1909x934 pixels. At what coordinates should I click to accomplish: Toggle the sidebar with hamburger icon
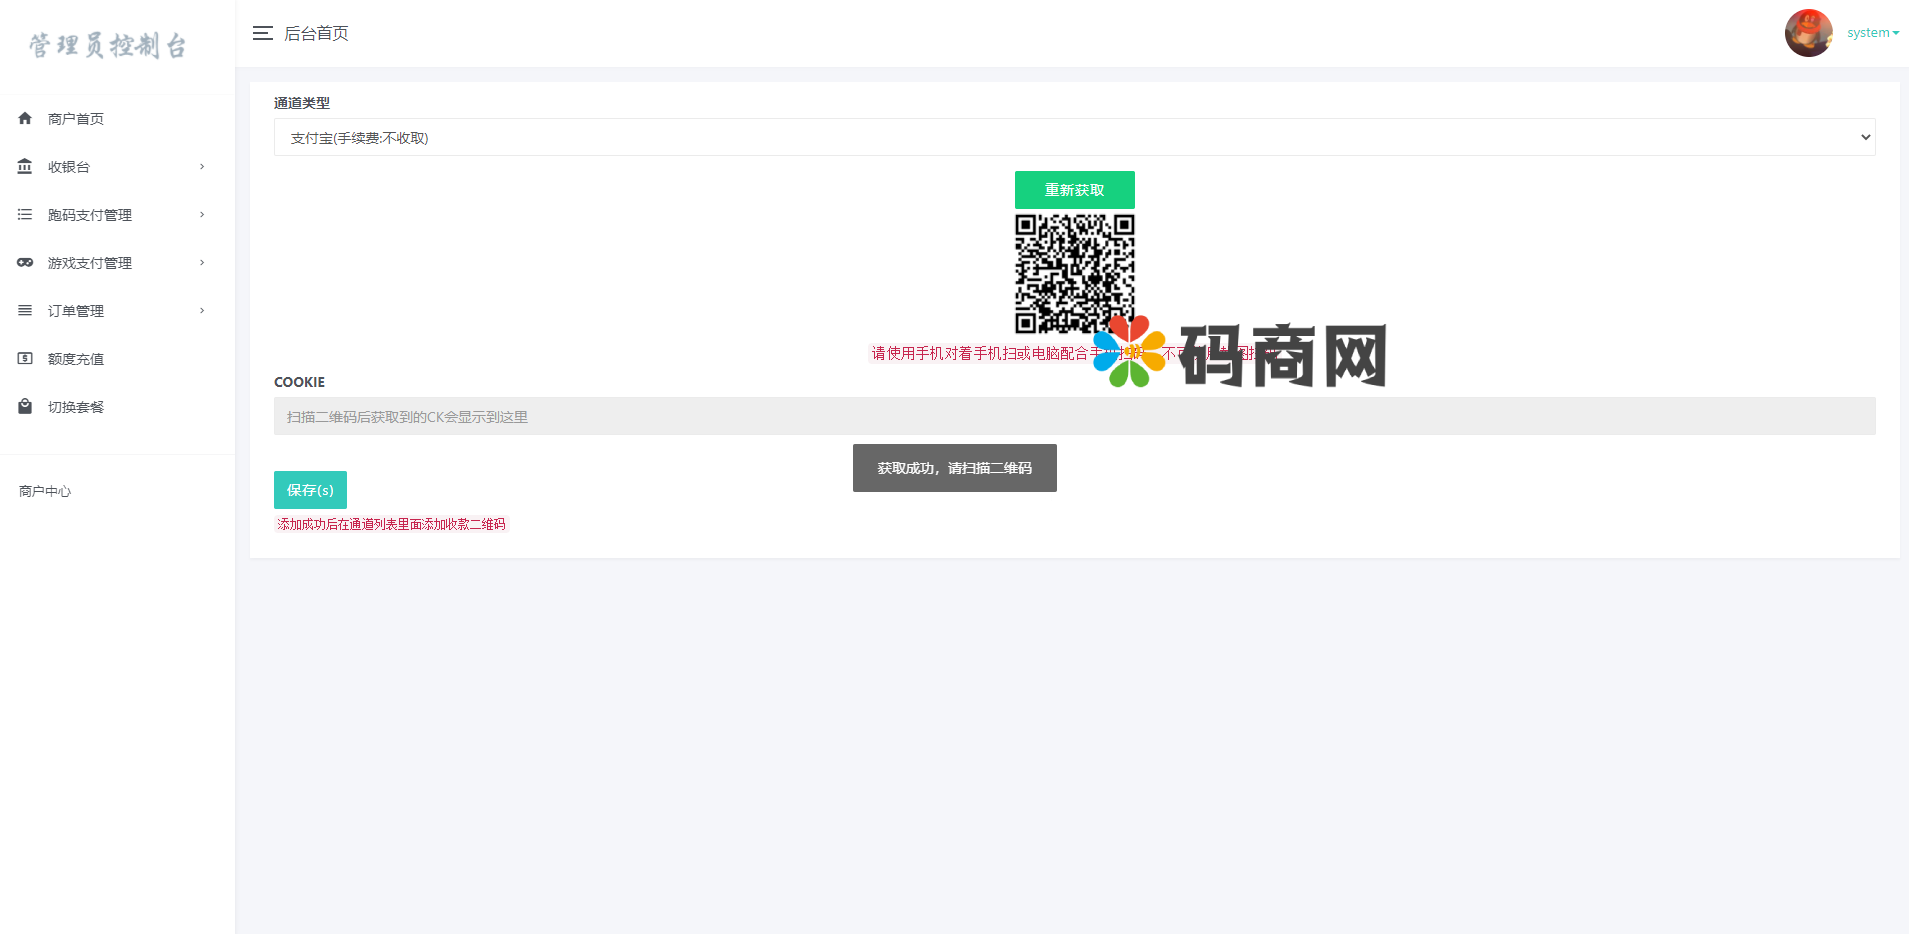click(263, 33)
